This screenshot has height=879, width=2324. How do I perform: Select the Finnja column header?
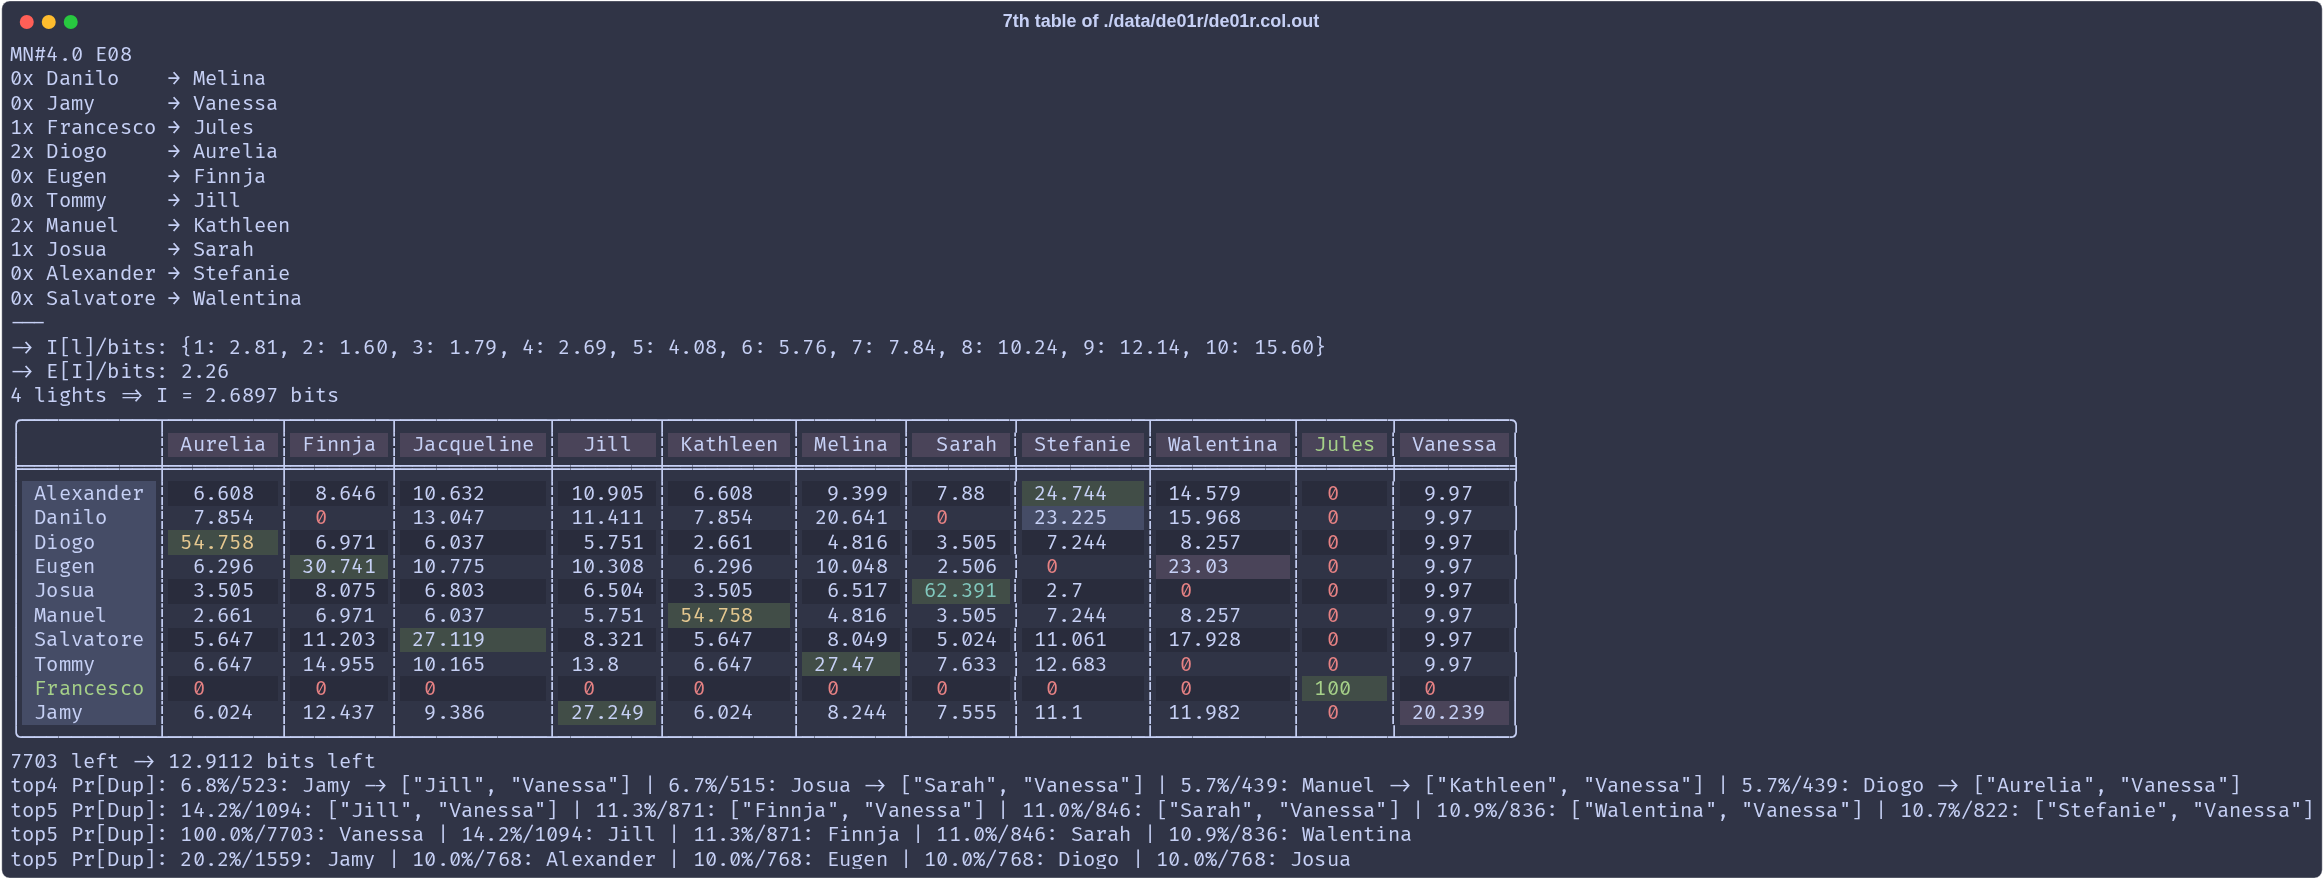point(339,445)
